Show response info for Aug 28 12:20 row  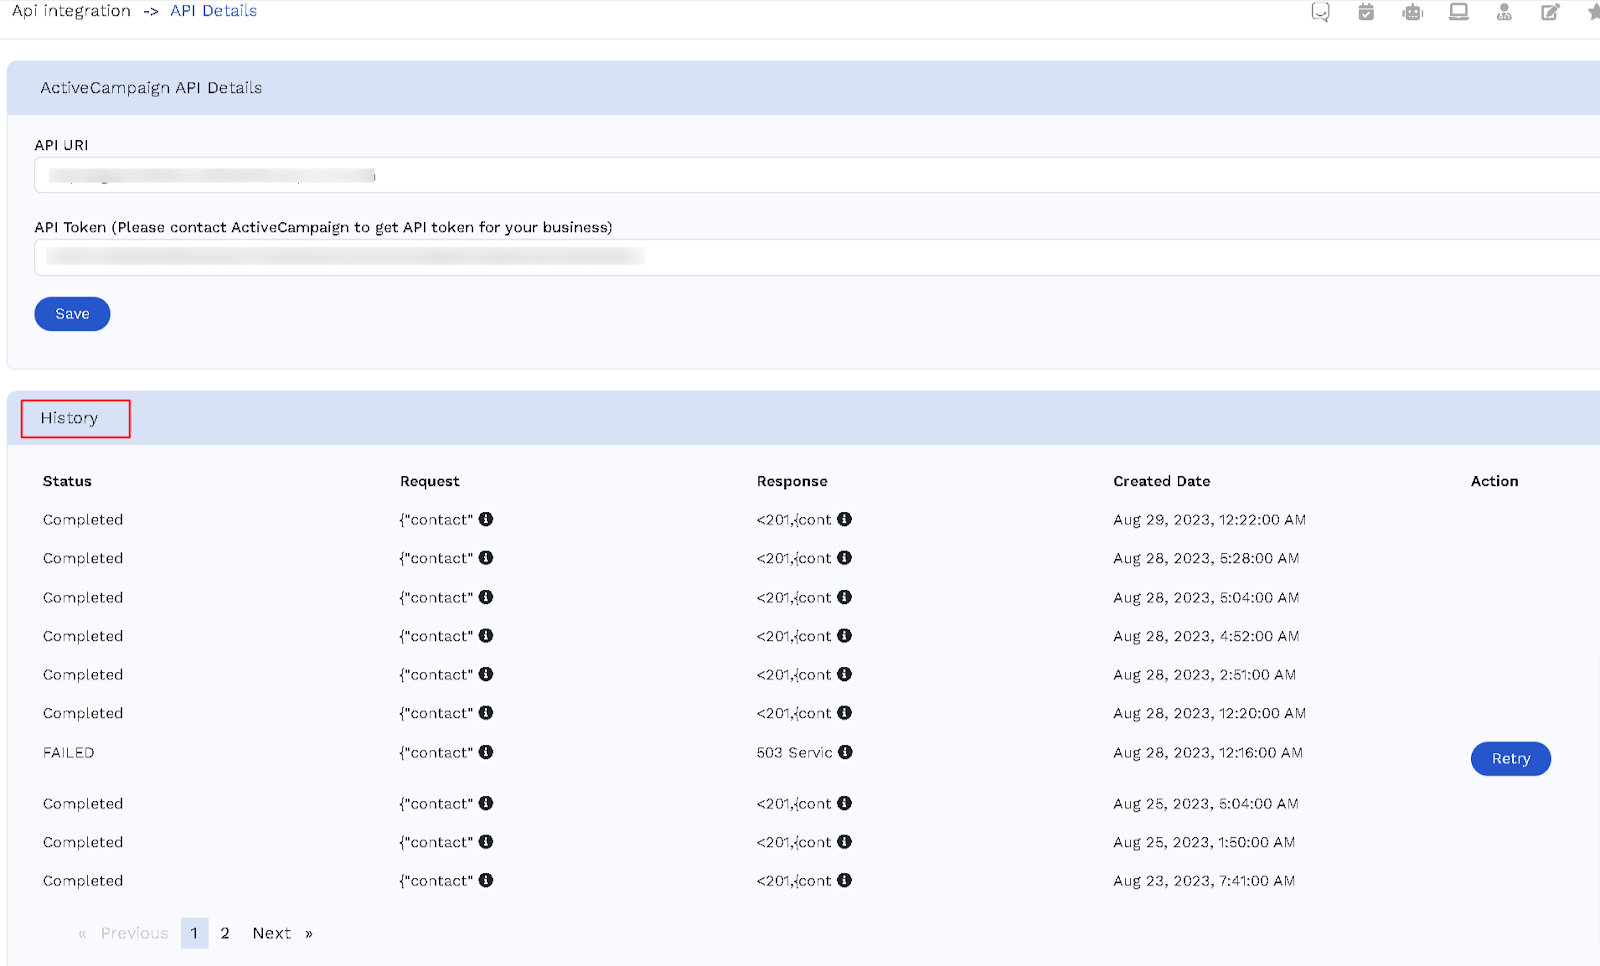pyautogui.click(x=844, y=713)
